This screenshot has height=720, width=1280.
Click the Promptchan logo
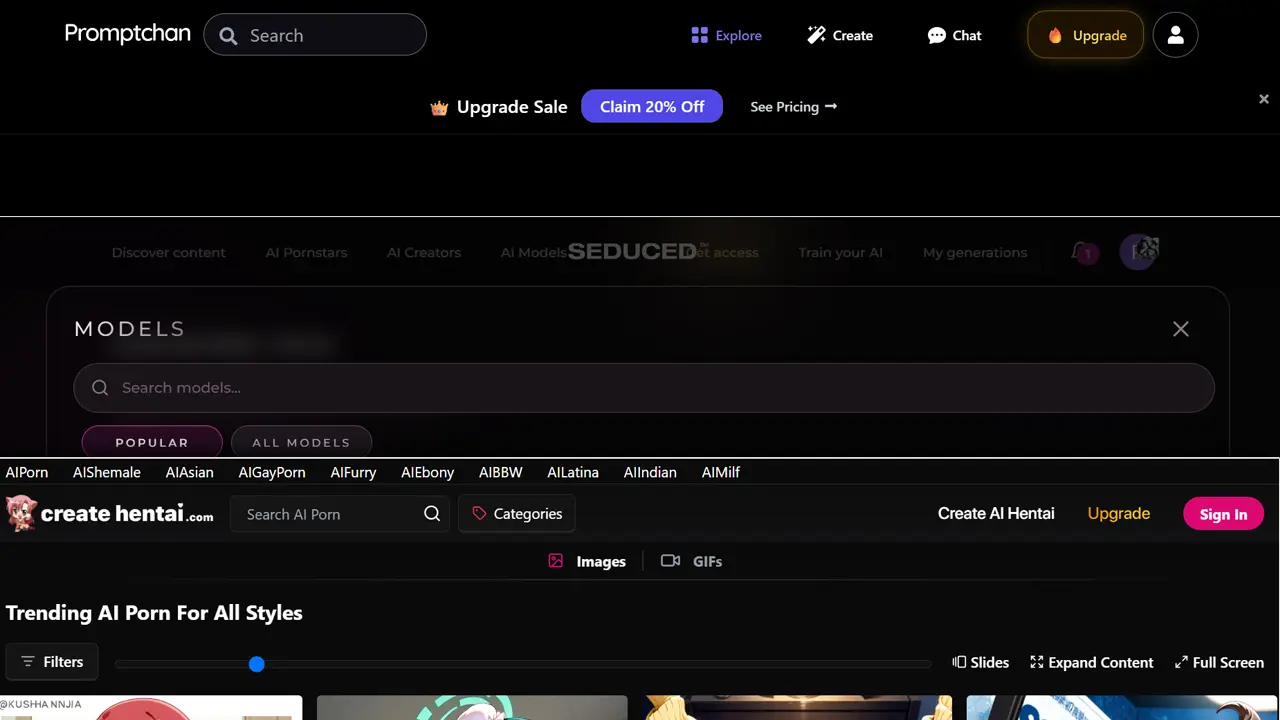click(127, 34)
